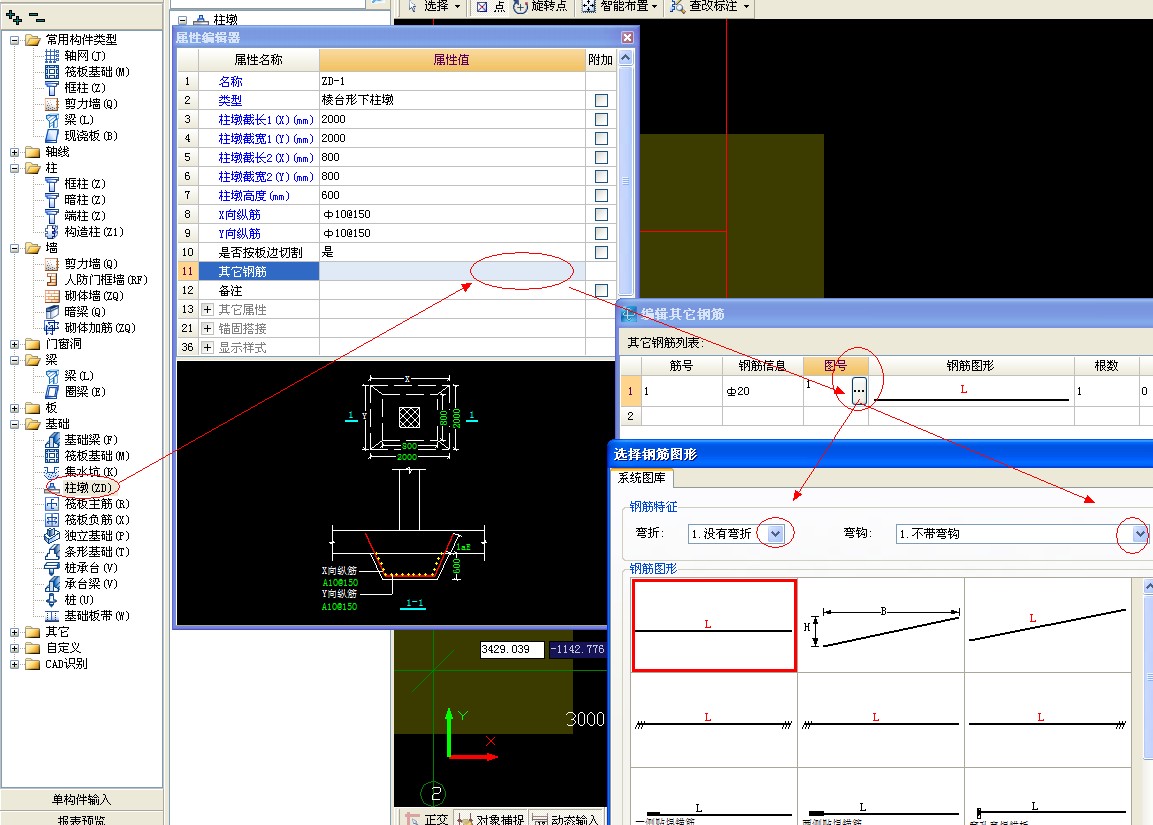Select the 构造柱(Z1) icon

(51, 232)
